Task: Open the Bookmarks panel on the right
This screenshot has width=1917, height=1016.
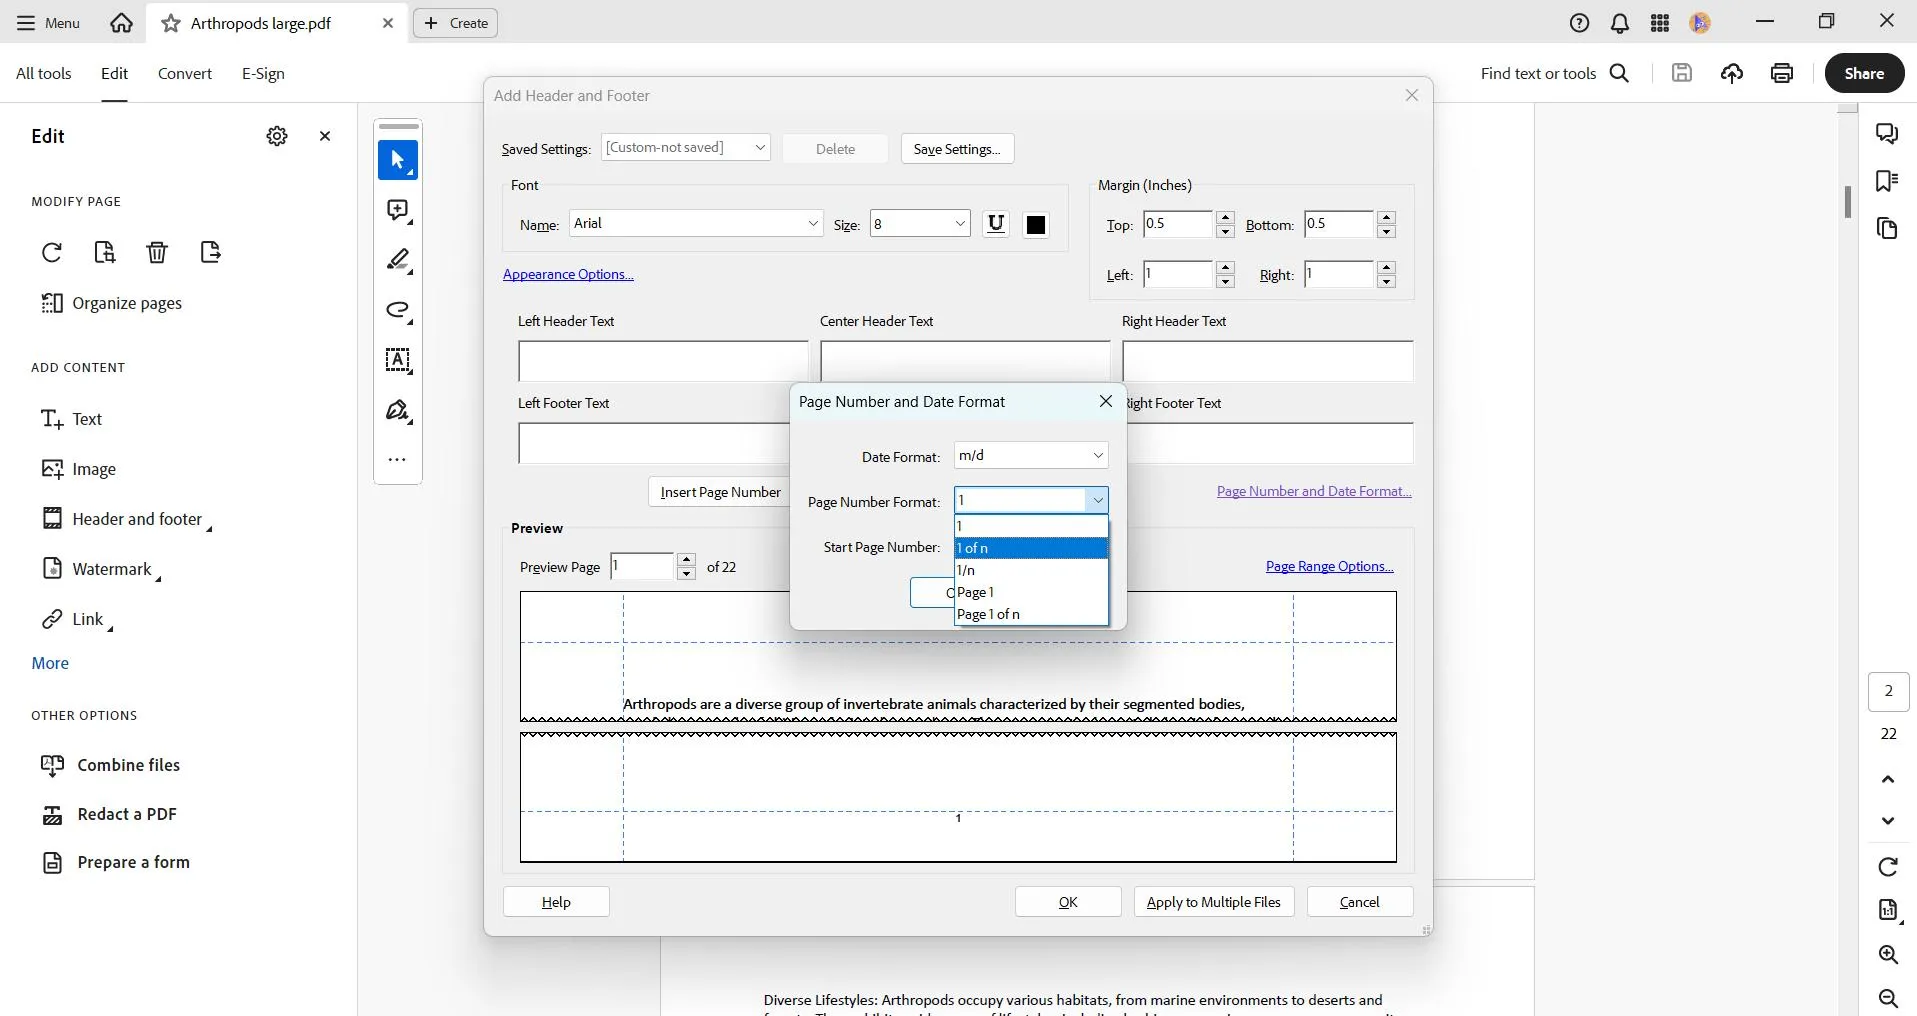Action: tap(1888, 181)
